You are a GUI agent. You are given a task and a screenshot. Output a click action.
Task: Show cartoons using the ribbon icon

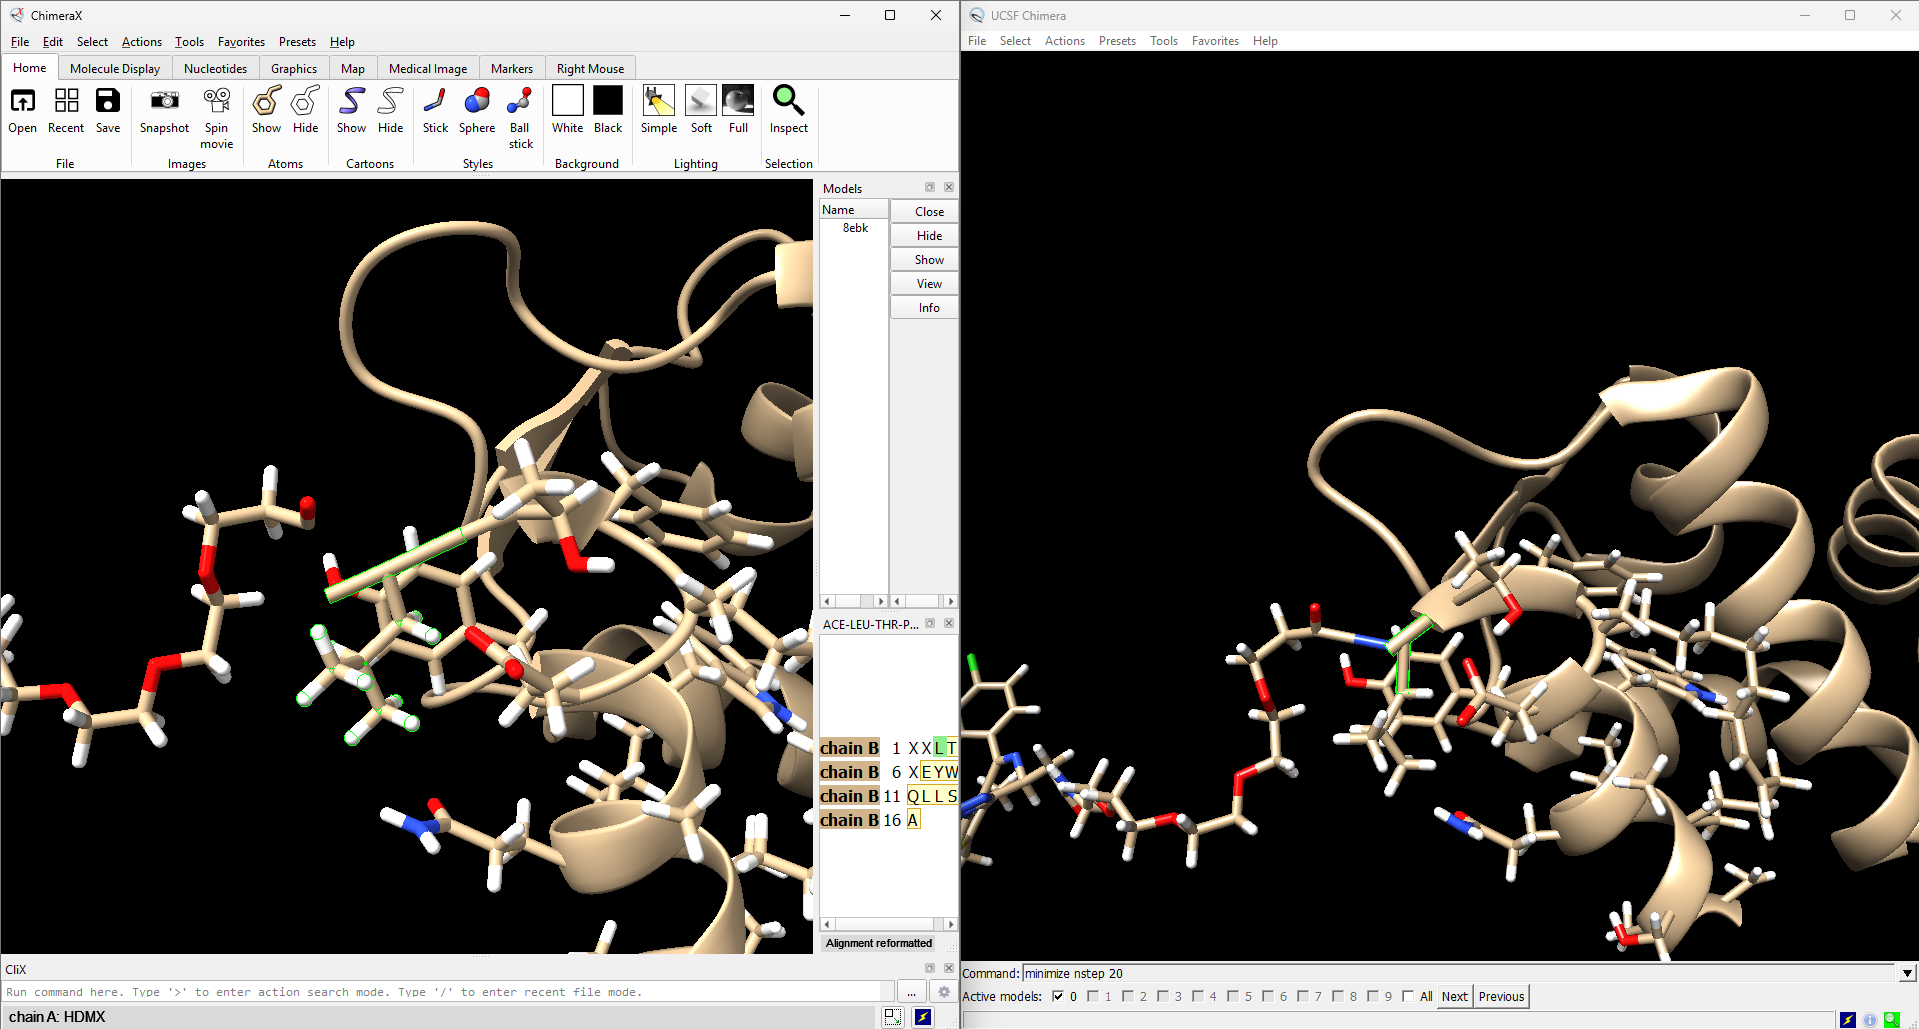(351, 101)
